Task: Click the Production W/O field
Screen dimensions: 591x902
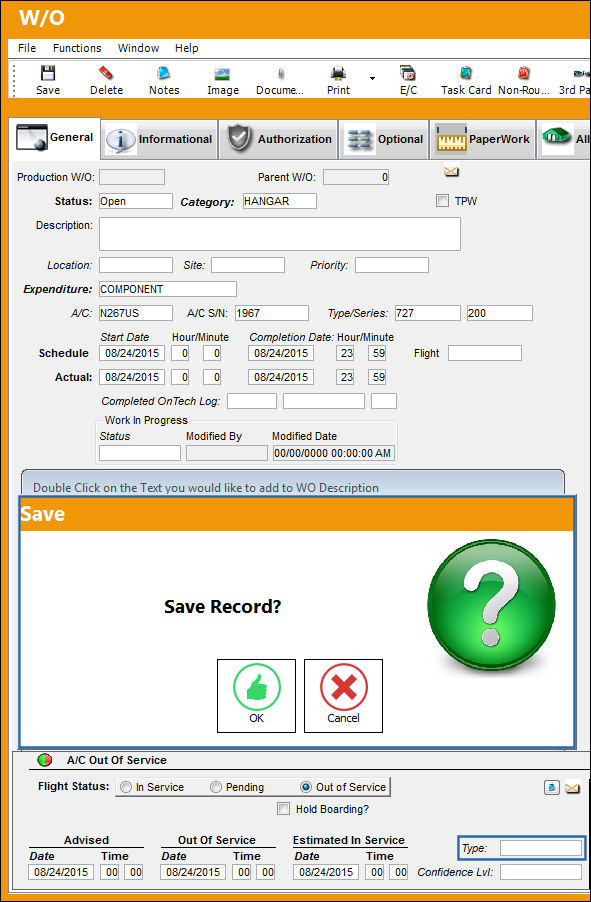Action: (x=132, y=177)
